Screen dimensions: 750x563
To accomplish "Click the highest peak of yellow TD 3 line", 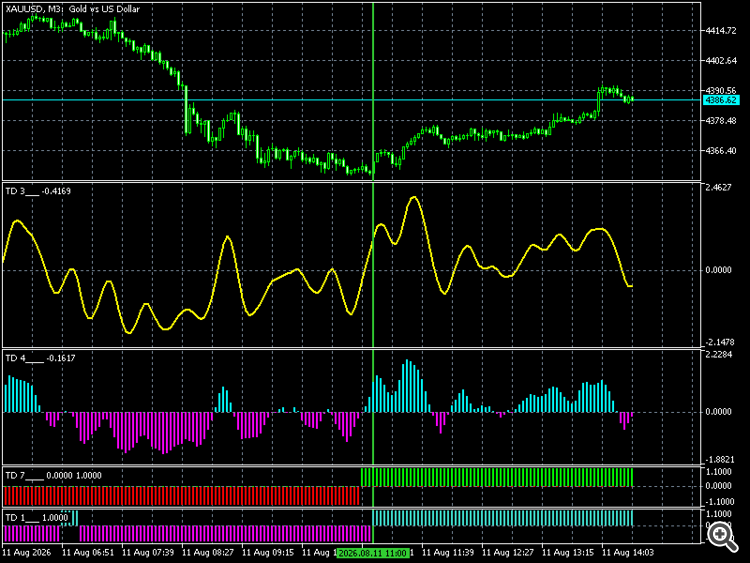I will [x=414, y=197].
